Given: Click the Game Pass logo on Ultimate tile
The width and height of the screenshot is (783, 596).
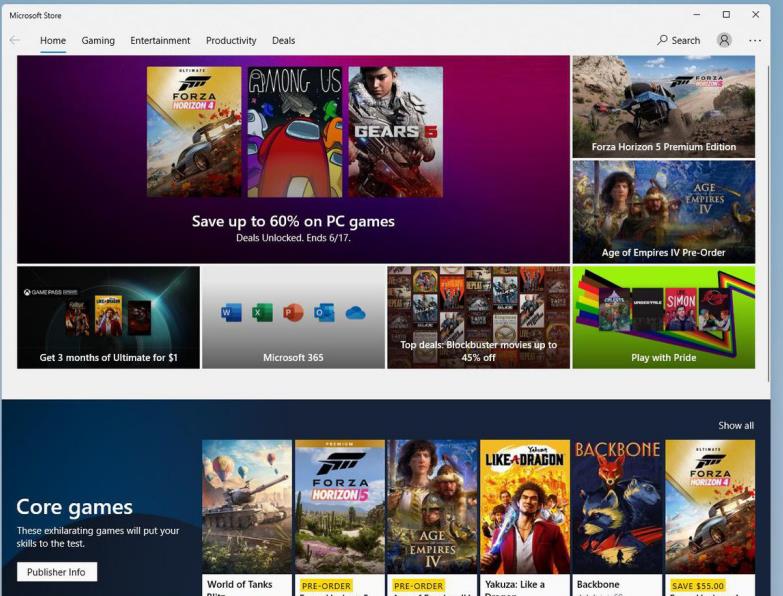Looking at the screenshot, I should [x=50, y=292].
